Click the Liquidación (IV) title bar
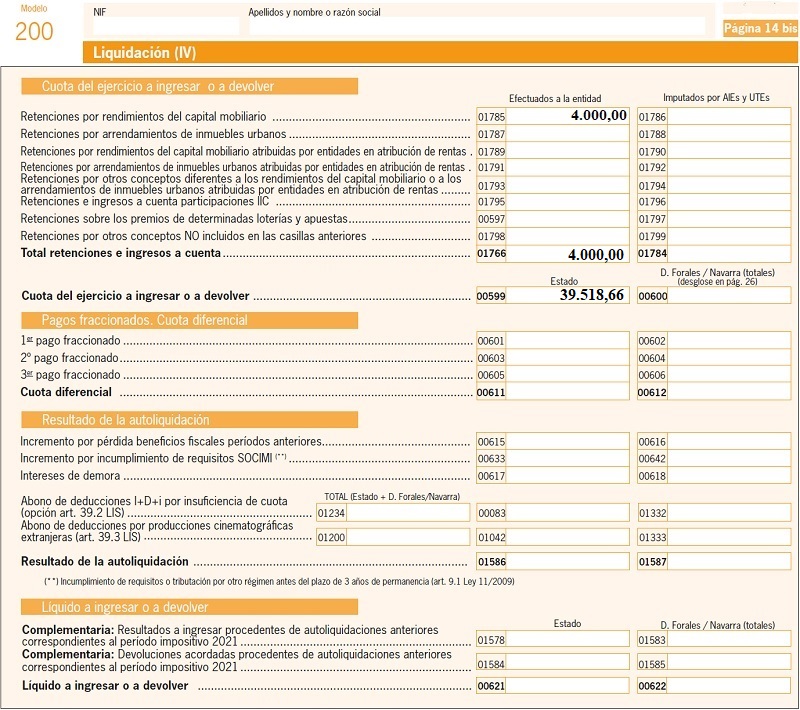This screenshot has height=710, width=800. 440,53
